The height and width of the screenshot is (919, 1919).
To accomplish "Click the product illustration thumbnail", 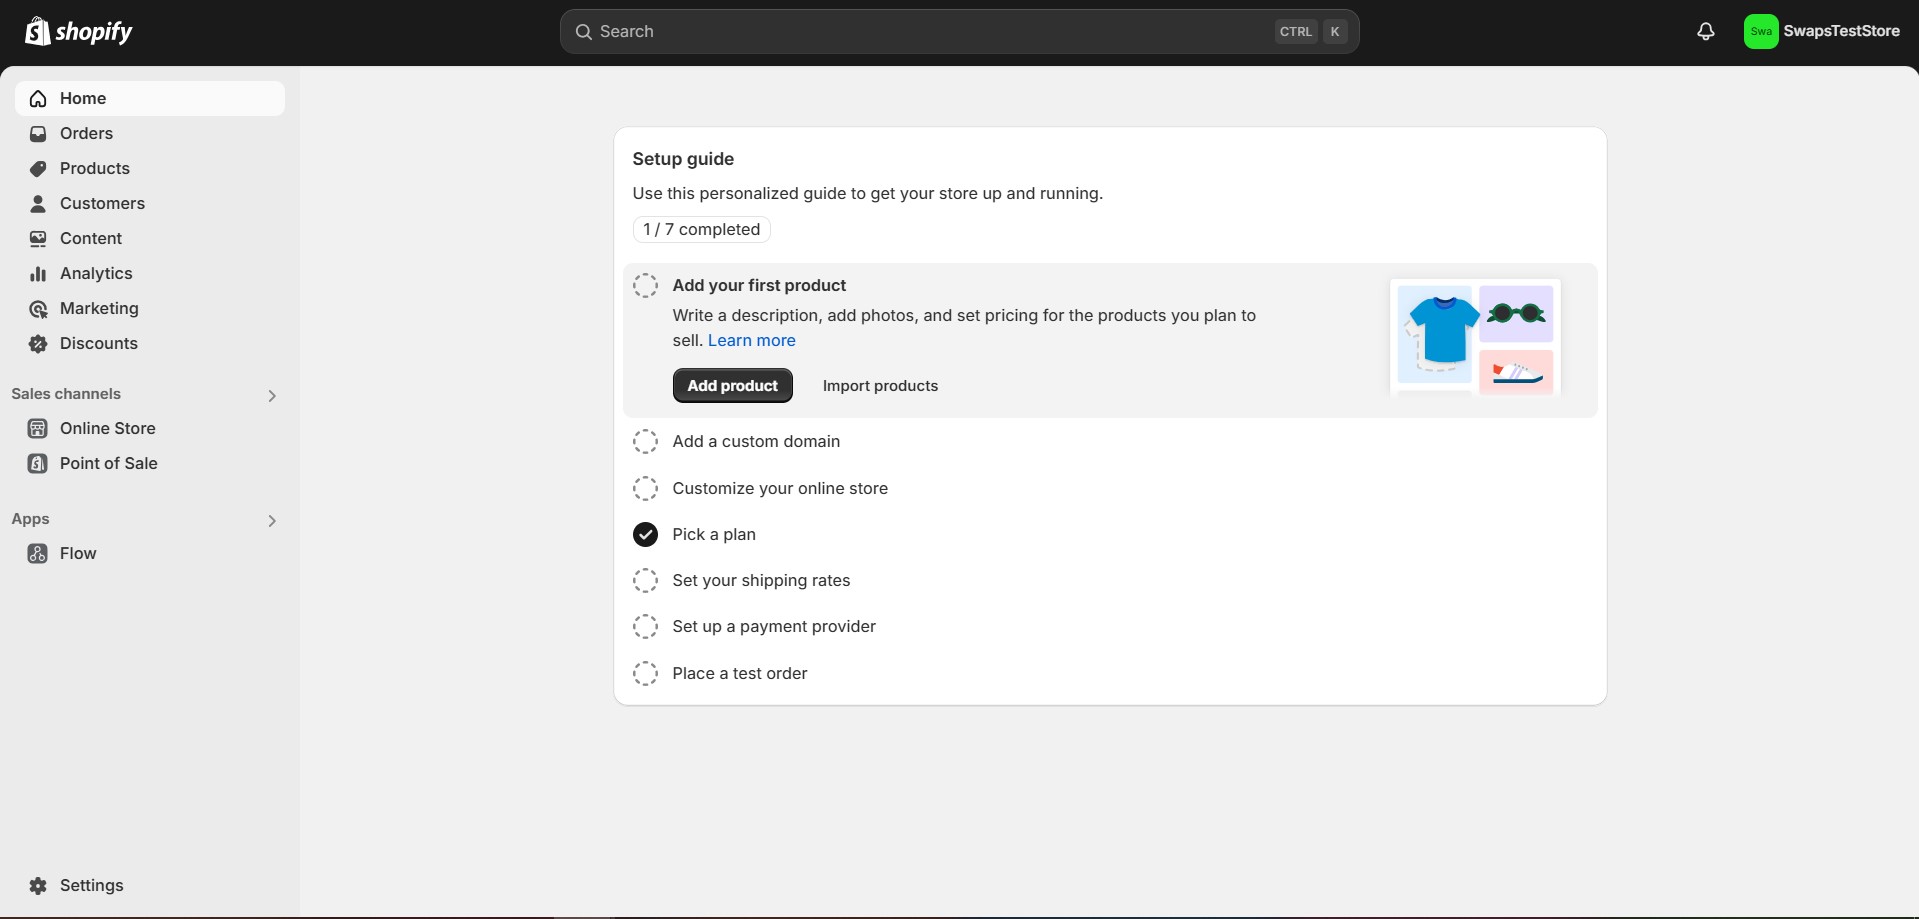I will click(1475, 337).
